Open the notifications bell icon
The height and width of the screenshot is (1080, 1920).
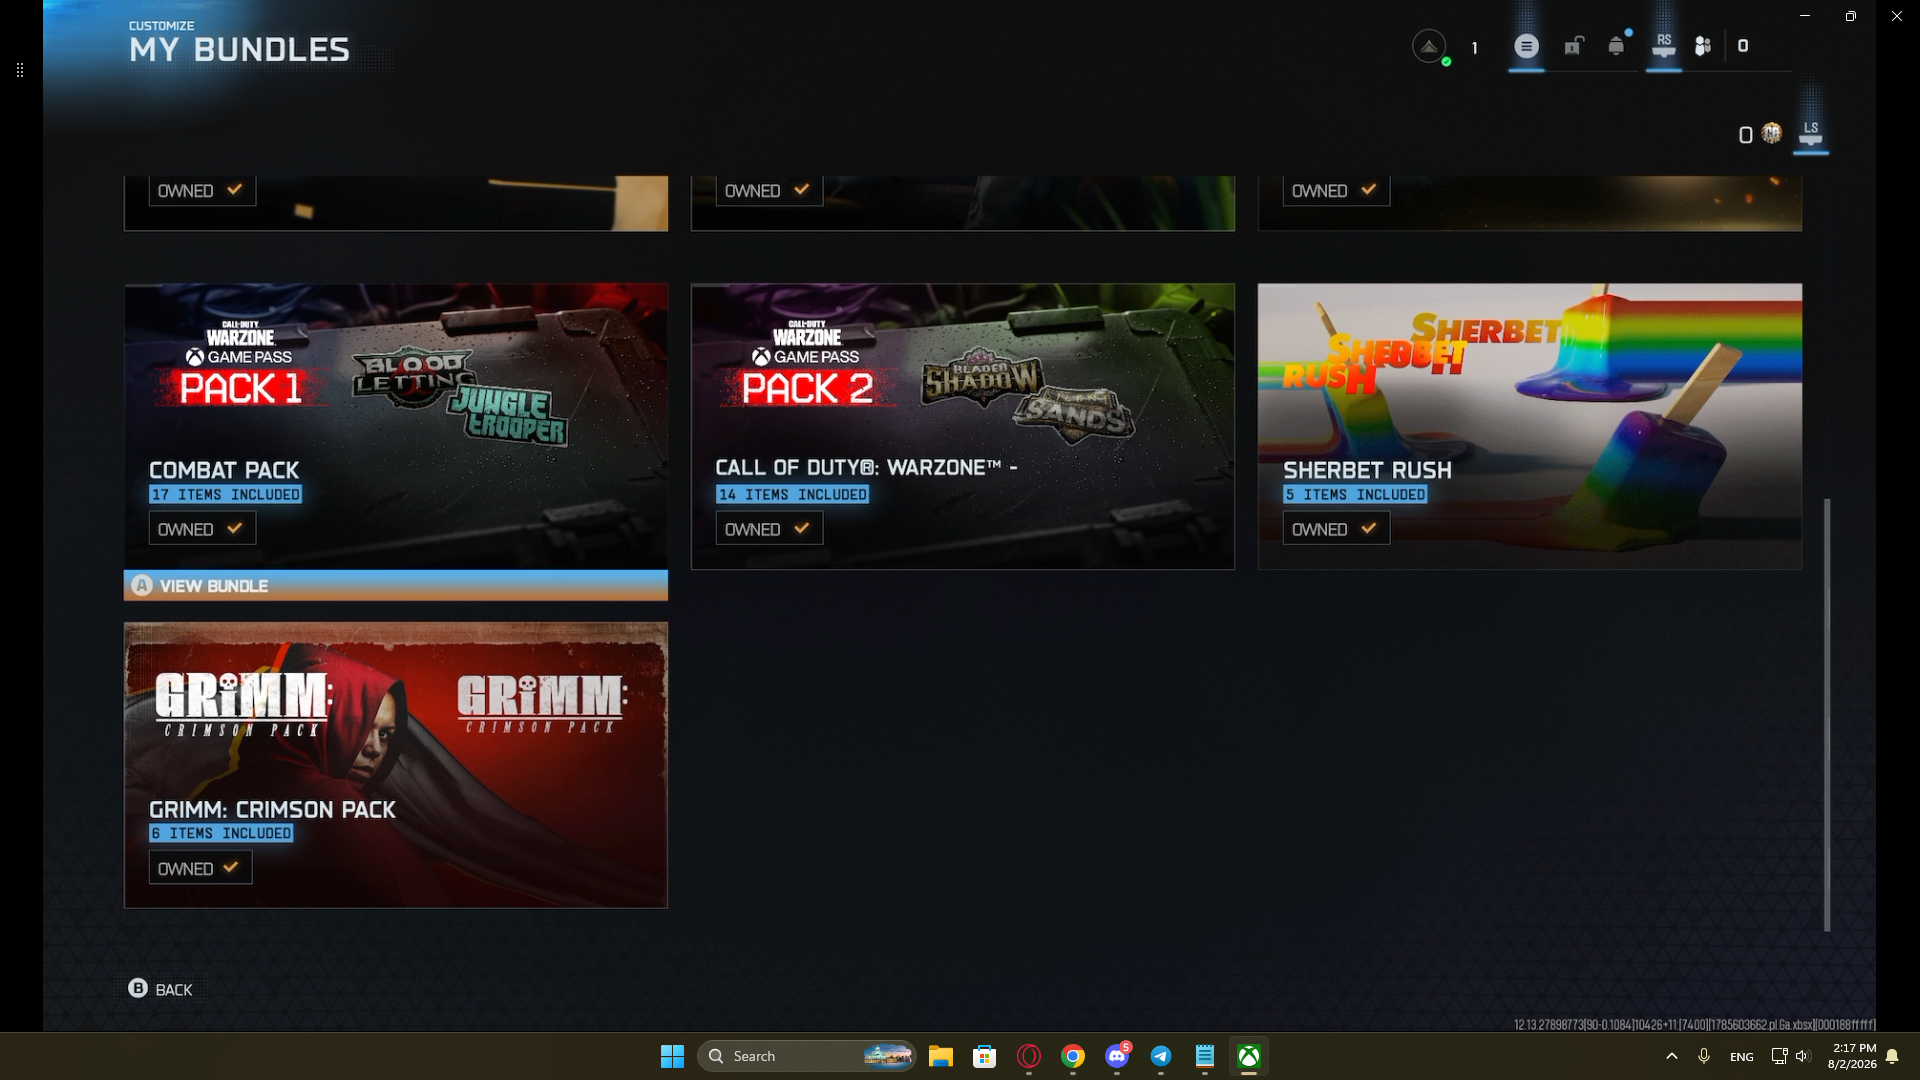(1616, 46)
